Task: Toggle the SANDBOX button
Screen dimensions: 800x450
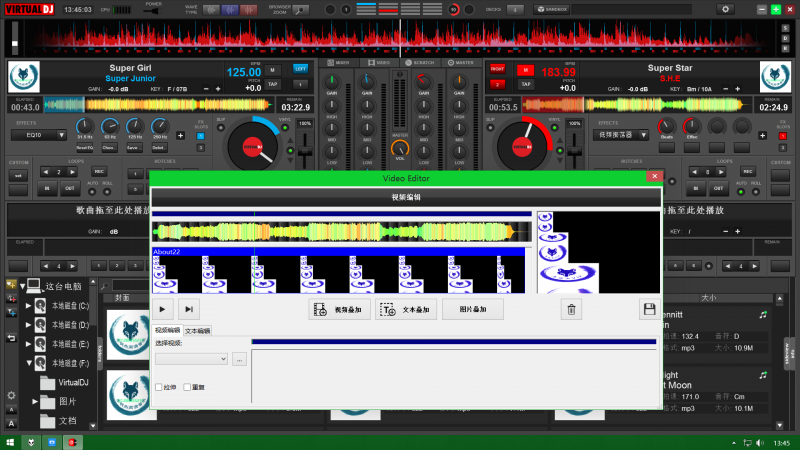Action: [x=552, y=9]
